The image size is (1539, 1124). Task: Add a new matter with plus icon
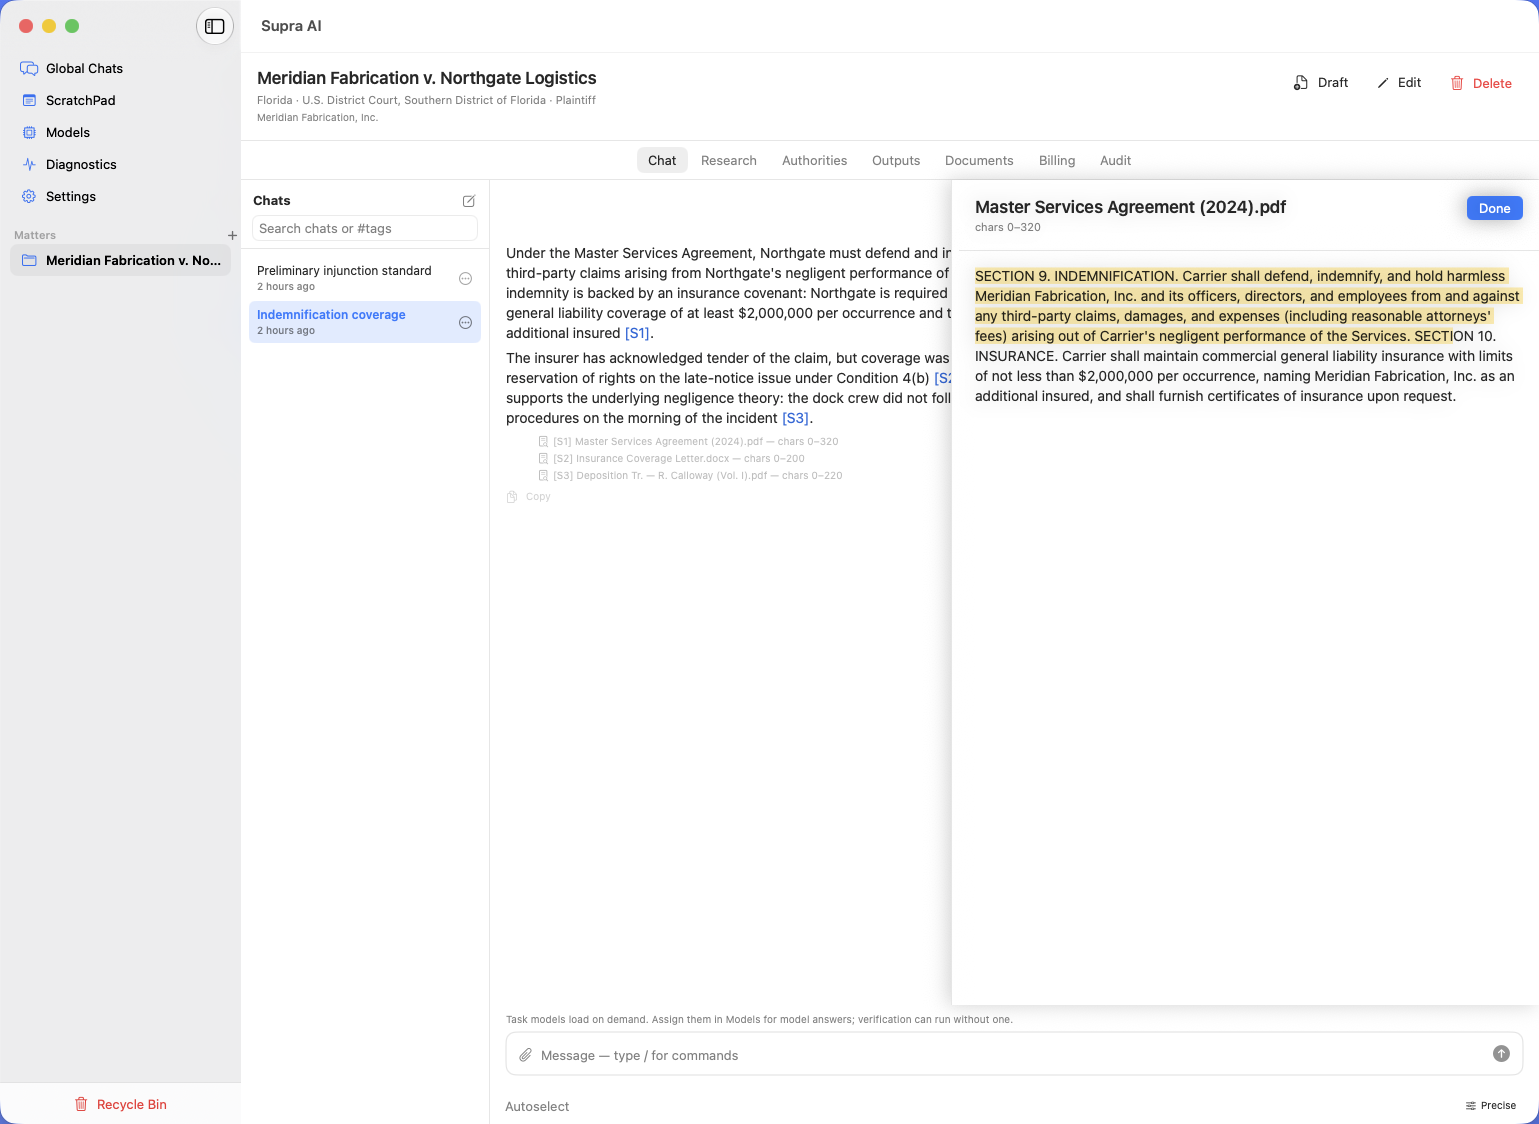[232, 236]
